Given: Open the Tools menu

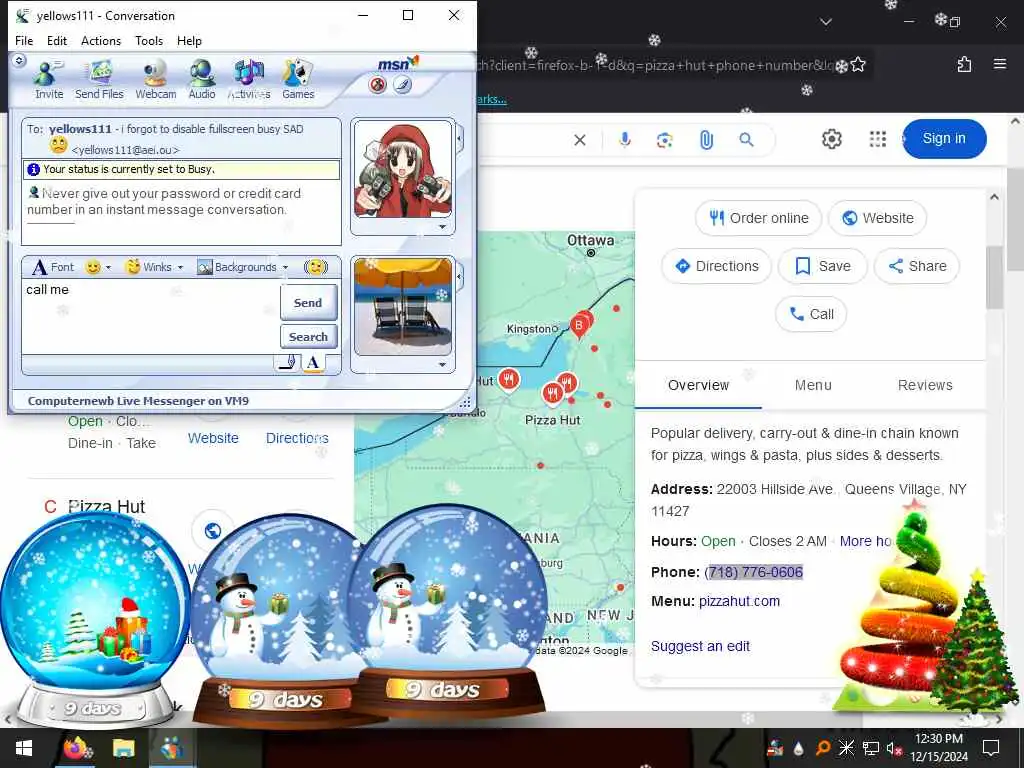Looking at the screenshot, I should [149, 40].
